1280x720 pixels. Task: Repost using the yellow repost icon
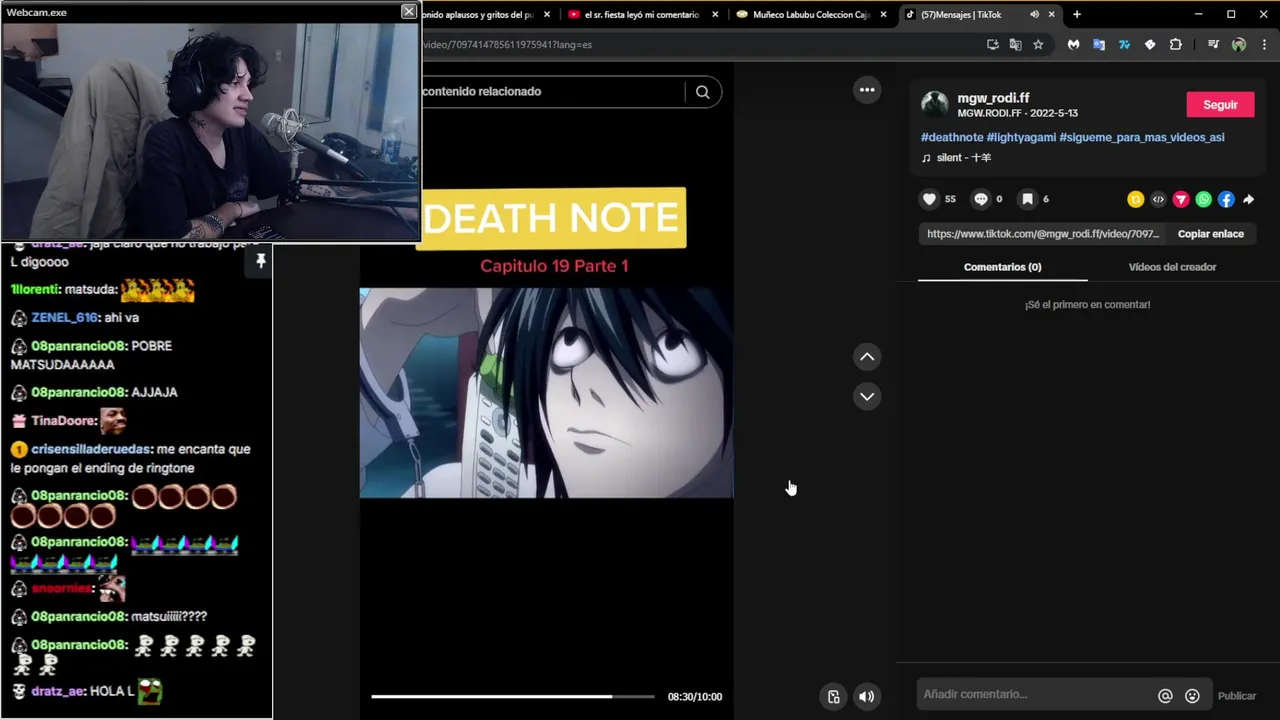[1135, 199]
